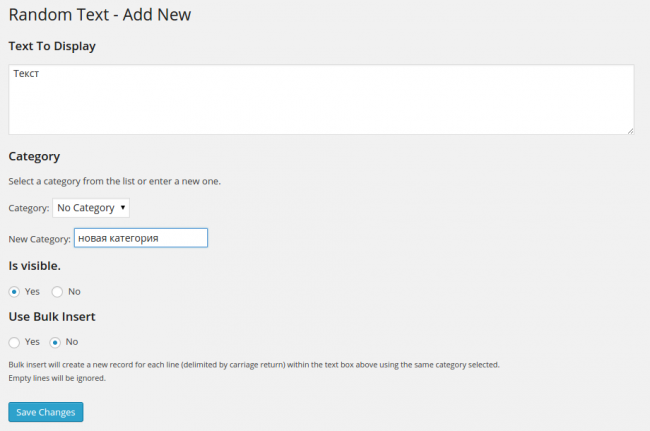
Task: Focus the New Category input field
Action: (140, 238)
